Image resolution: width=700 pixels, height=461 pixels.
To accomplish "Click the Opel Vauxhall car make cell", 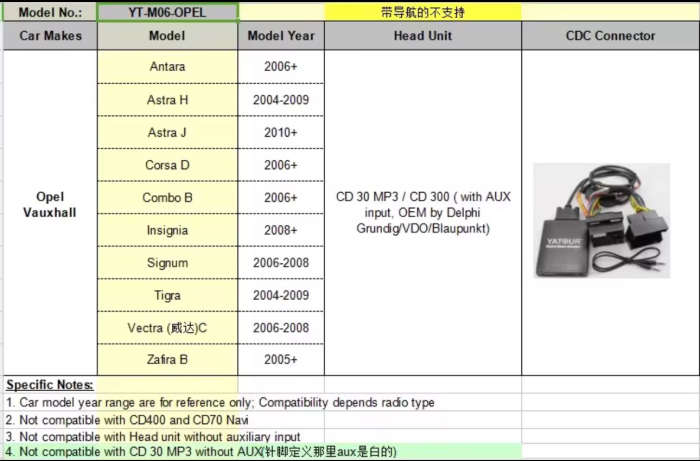I will (50, 204).
